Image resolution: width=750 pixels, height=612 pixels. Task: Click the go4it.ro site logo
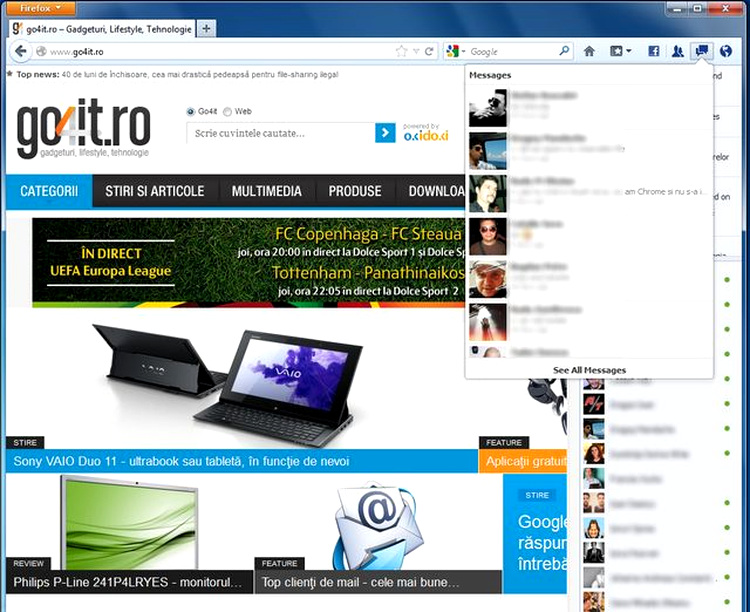pos(84,128)
